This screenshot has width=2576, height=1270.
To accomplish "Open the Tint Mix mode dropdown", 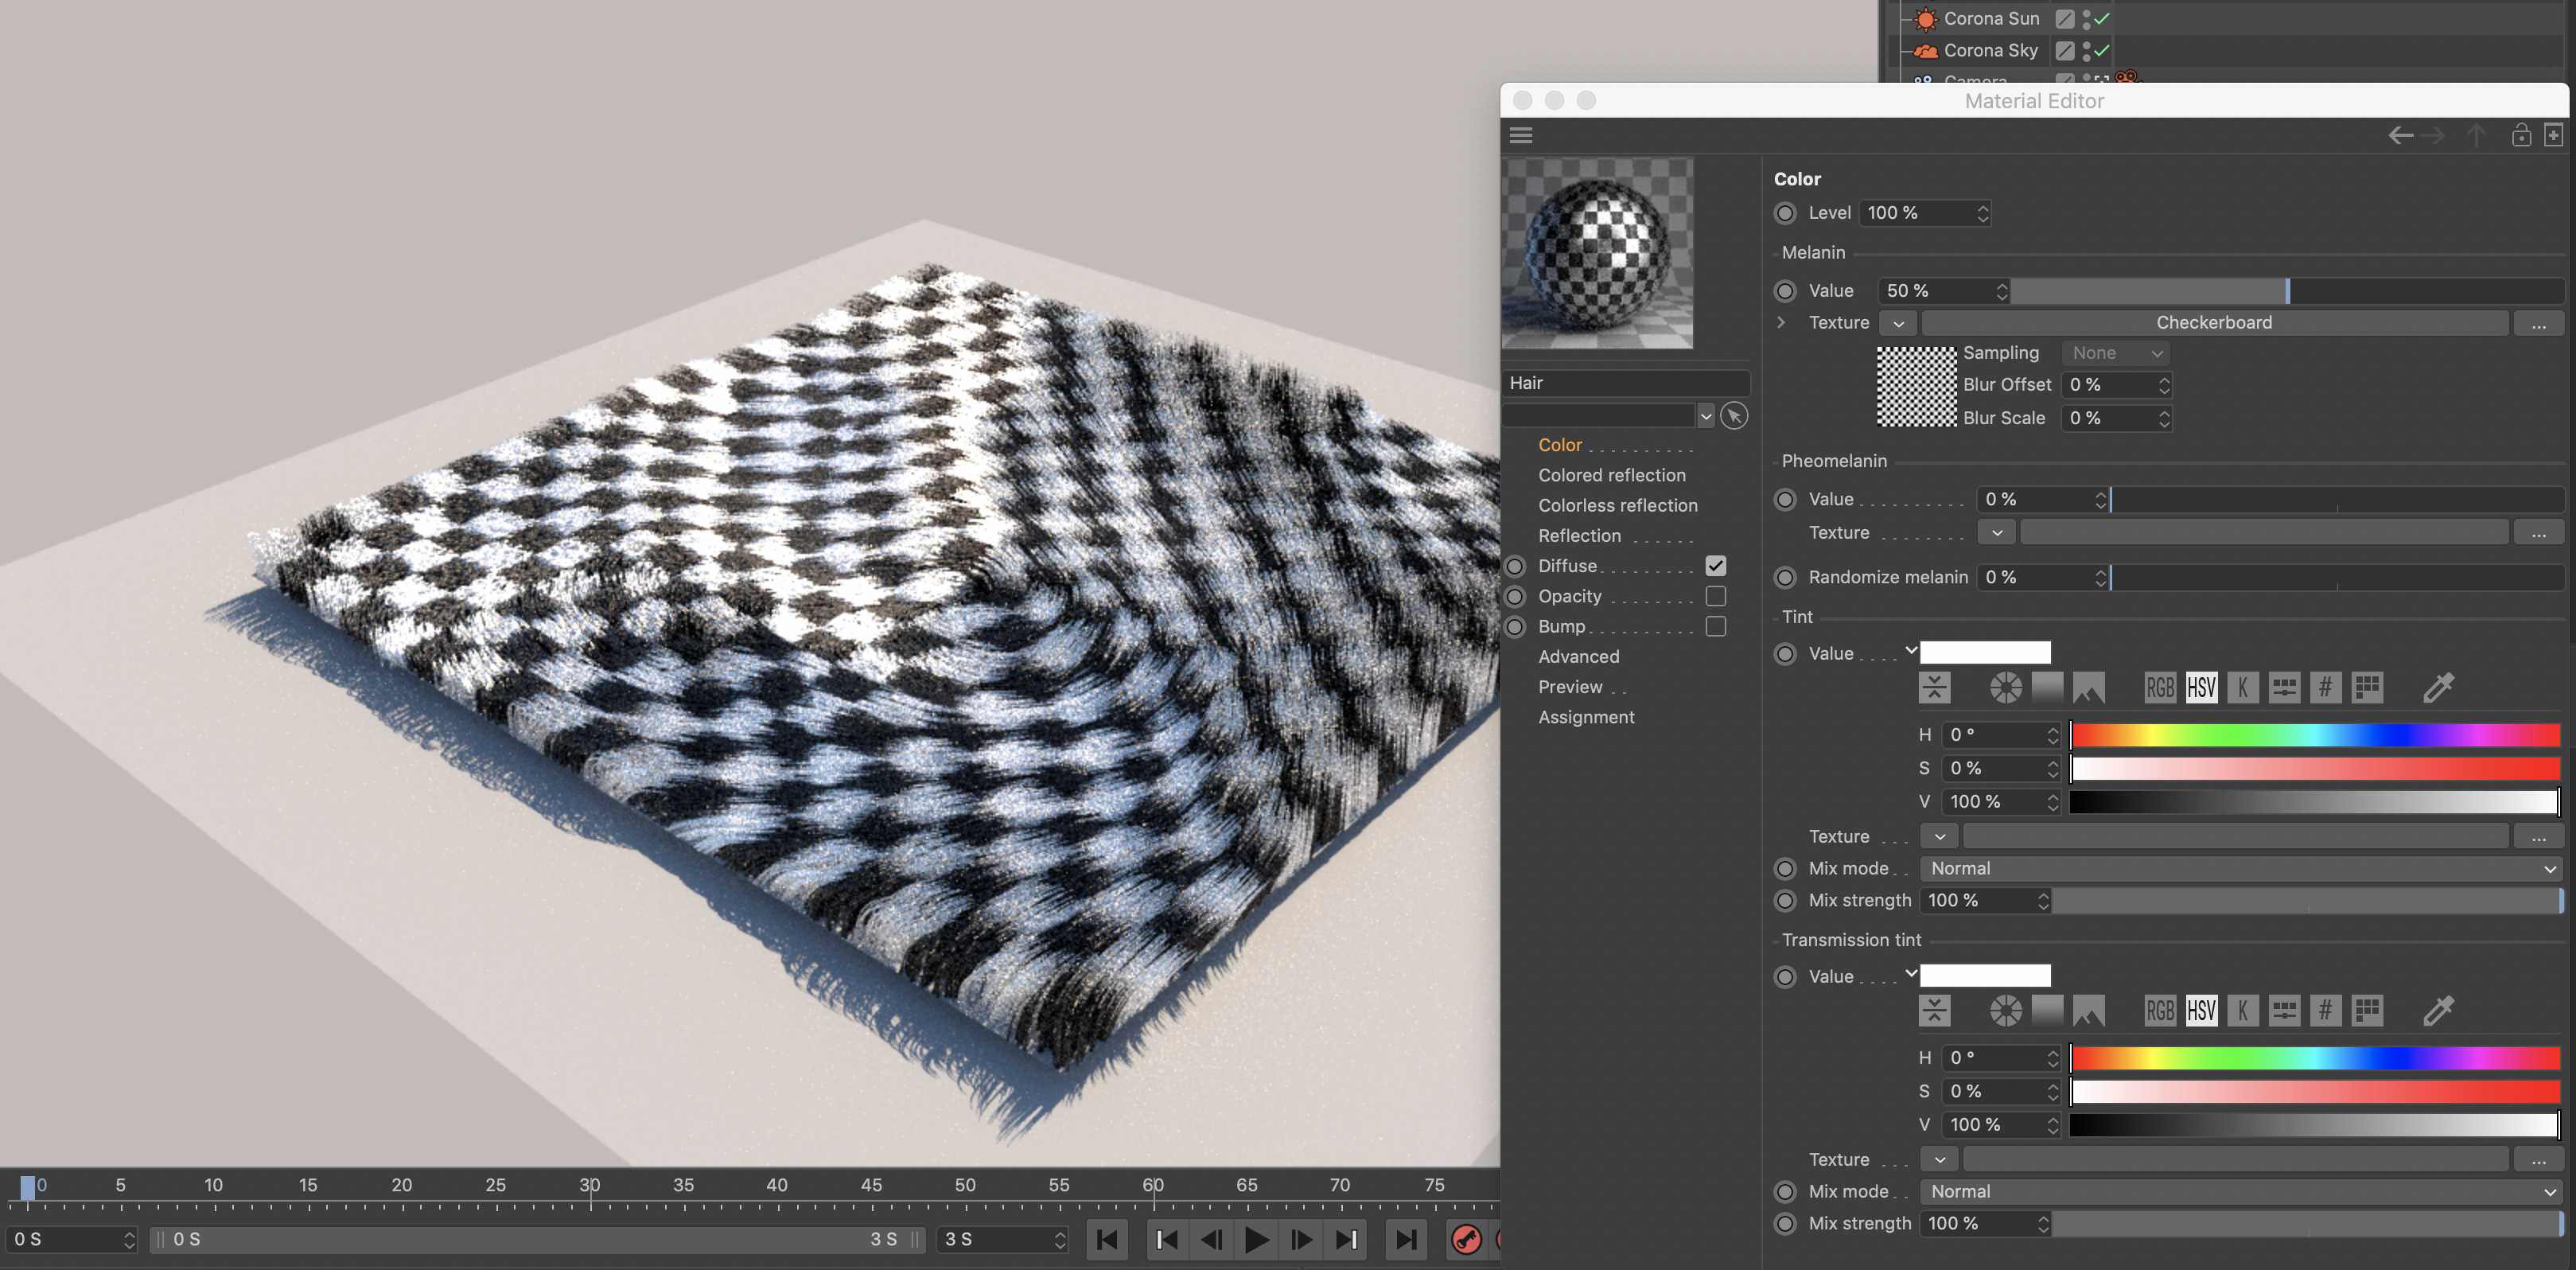I will (x=2240, y=868).
